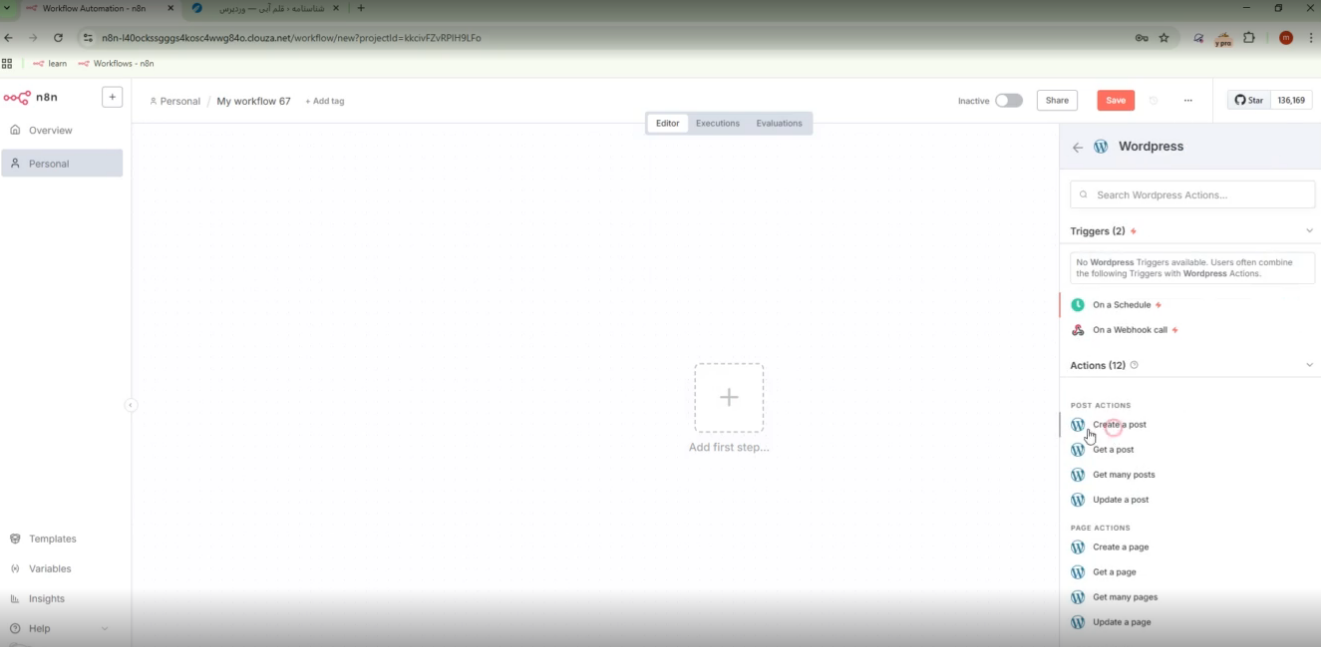Choose the Create a post action

coord(1119,425)
